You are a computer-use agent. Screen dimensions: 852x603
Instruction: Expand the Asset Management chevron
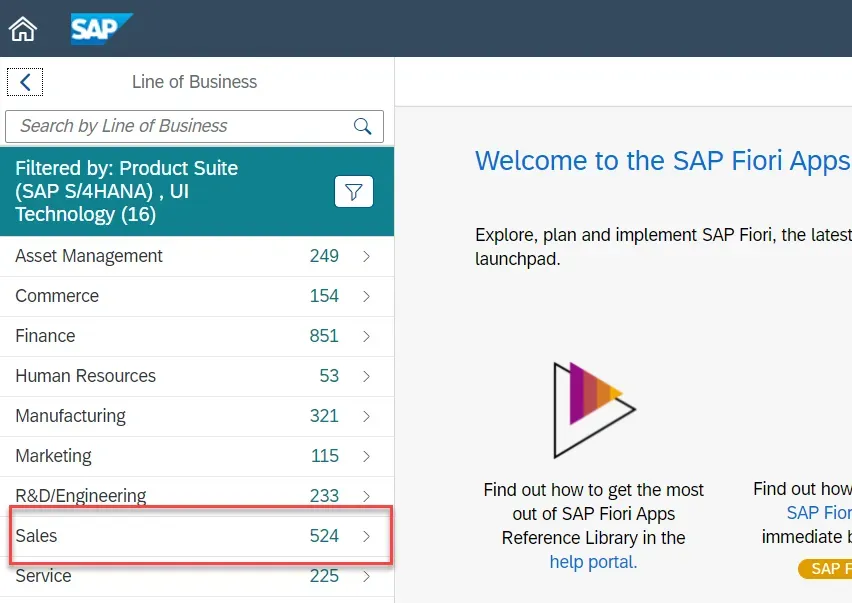pyautogui.click(x=367, y=257)
